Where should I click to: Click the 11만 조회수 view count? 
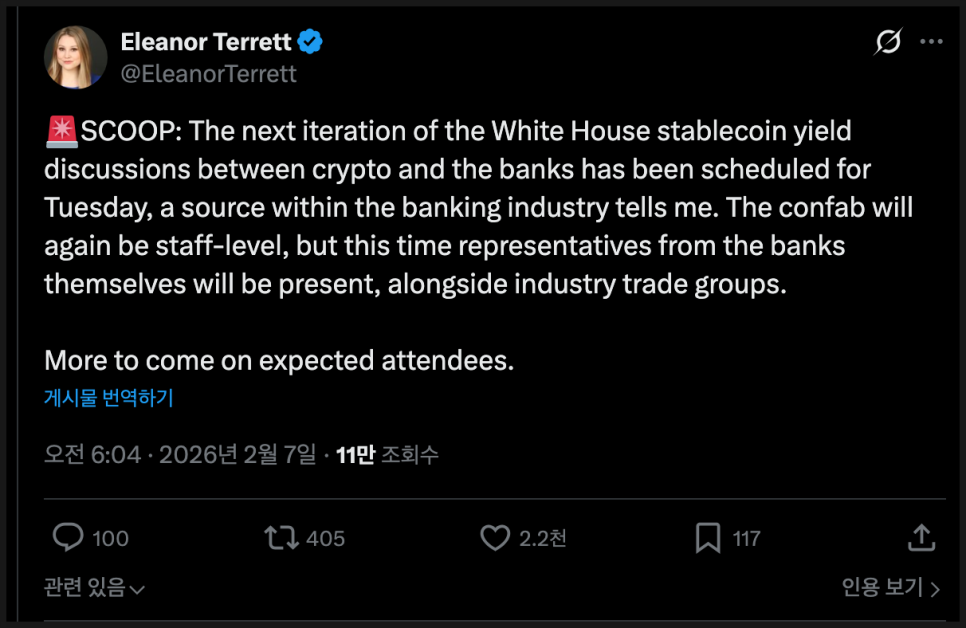387,455
